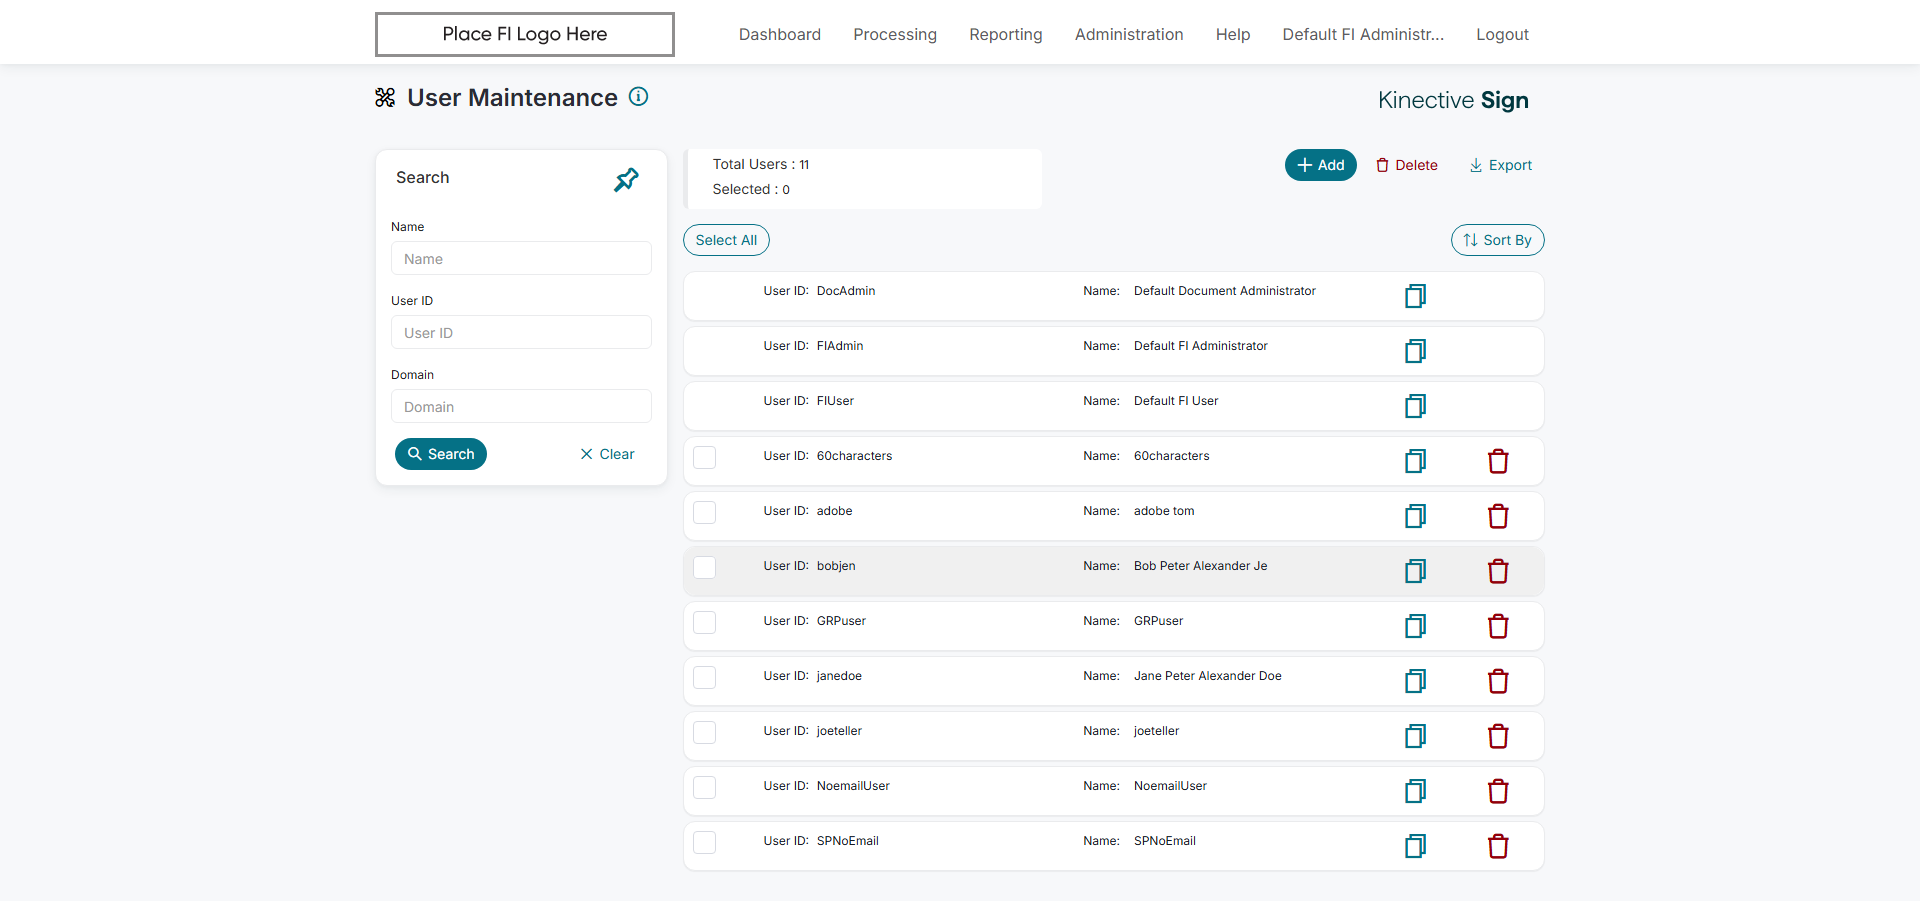
Task: Copy the SPNoEmail user
Action: [x=1415, y=846]
